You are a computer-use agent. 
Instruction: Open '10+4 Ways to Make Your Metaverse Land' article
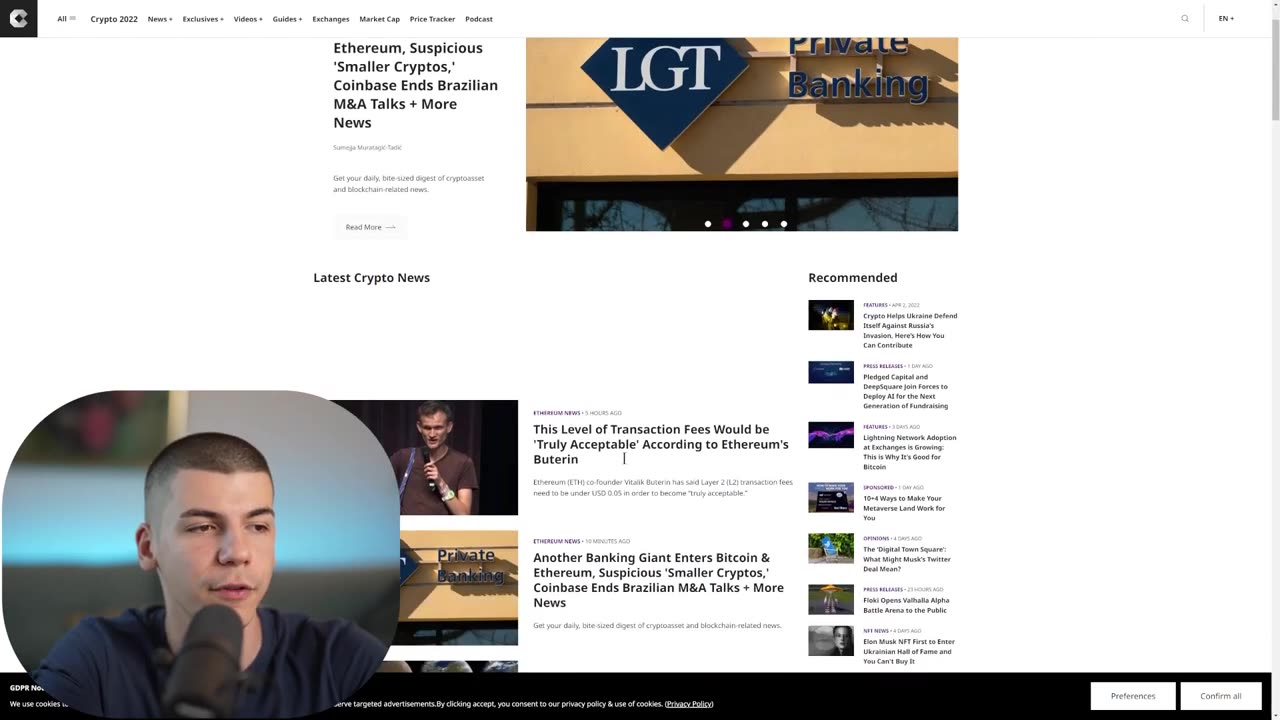[x=904, y=508]
